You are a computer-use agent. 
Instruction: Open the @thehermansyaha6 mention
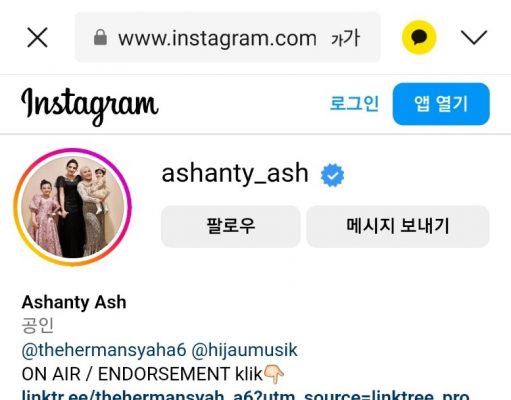(x=104, y=350)
